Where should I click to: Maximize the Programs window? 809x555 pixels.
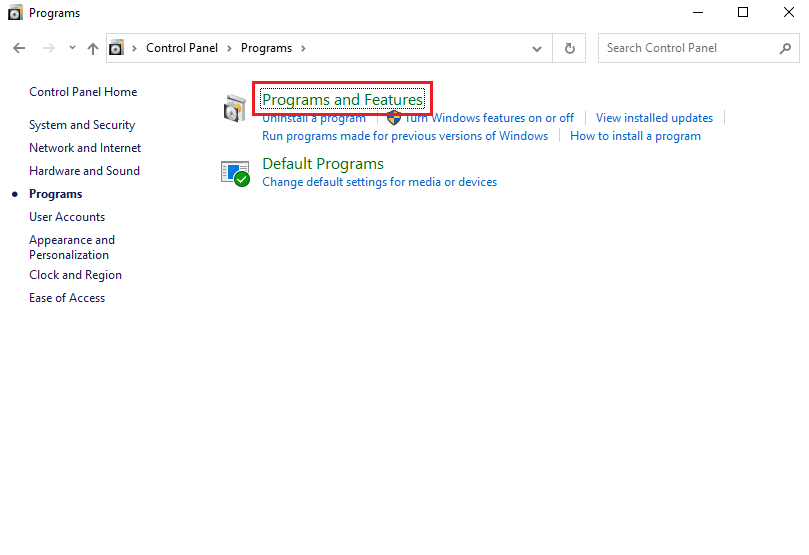tap(743, 12)
